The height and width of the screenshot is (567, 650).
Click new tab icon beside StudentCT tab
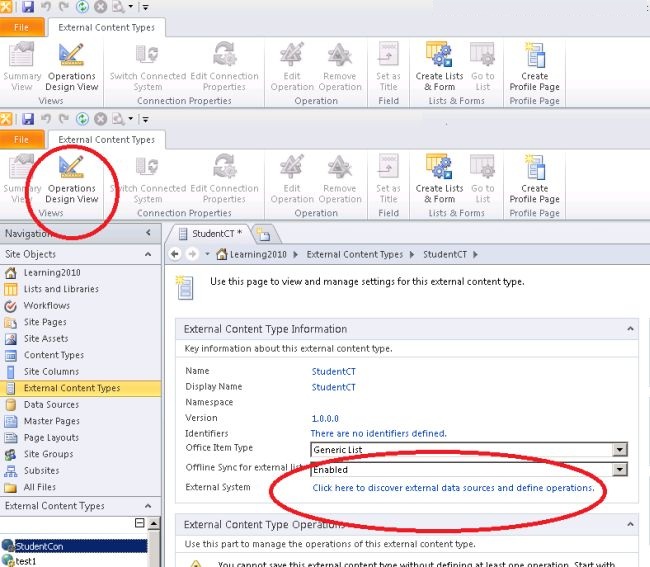[263, 235]
